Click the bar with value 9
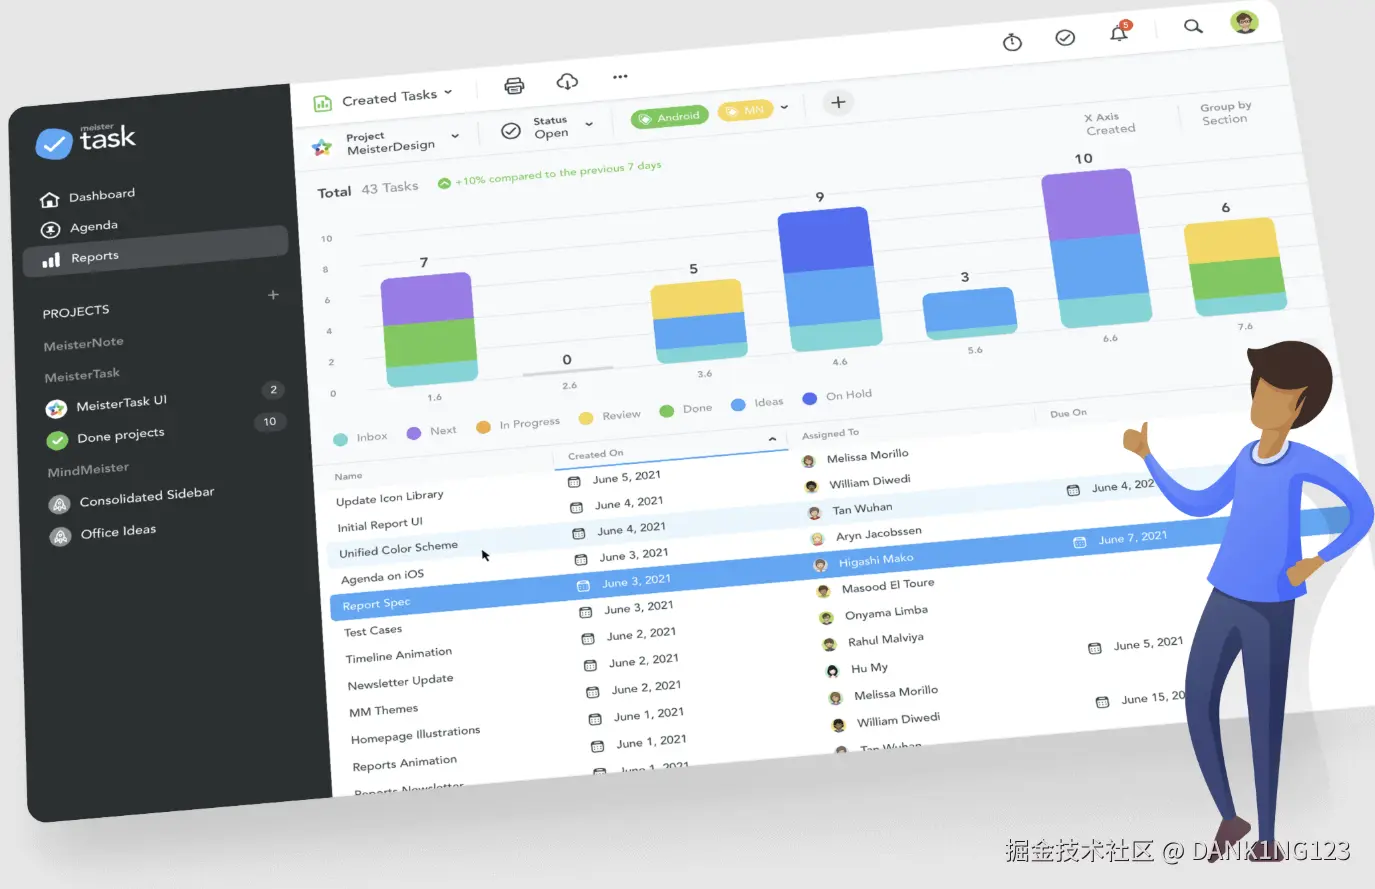1375x889 pixels. [x=830, y=279]
